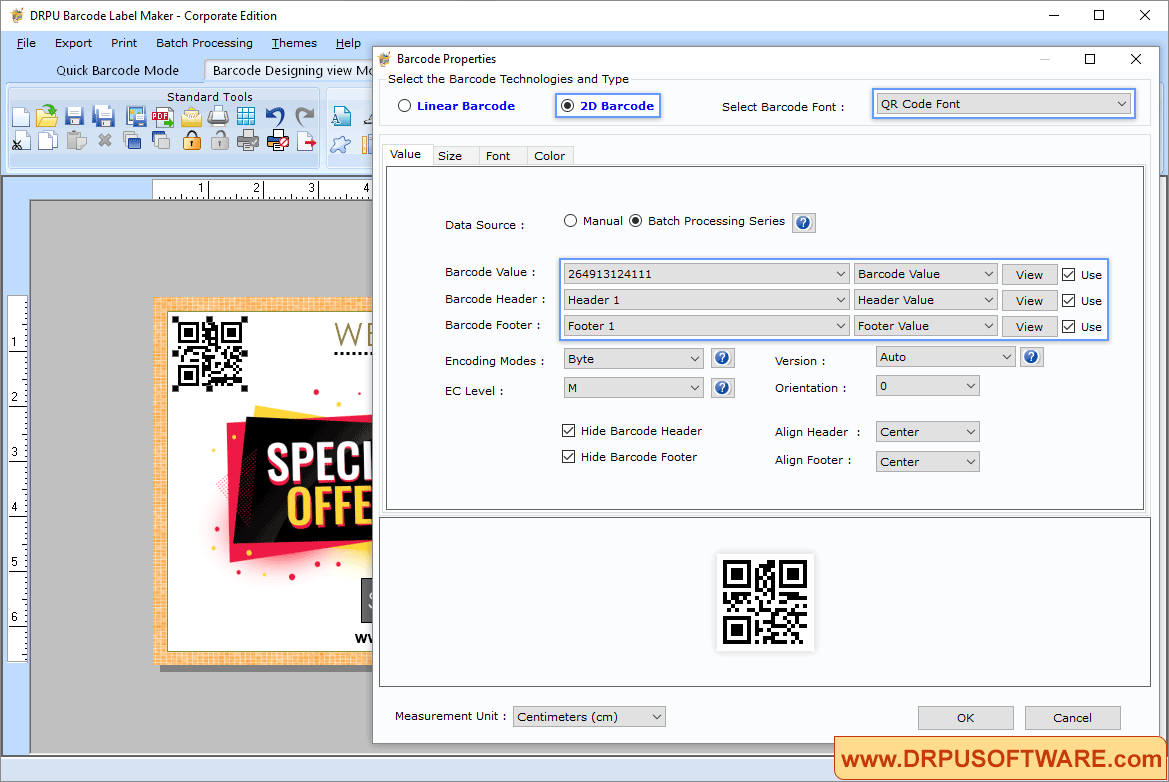The height and width of the screenshot is (782, 1169).
Task: Select the 2D Barcode radio button
Action: 567,106
